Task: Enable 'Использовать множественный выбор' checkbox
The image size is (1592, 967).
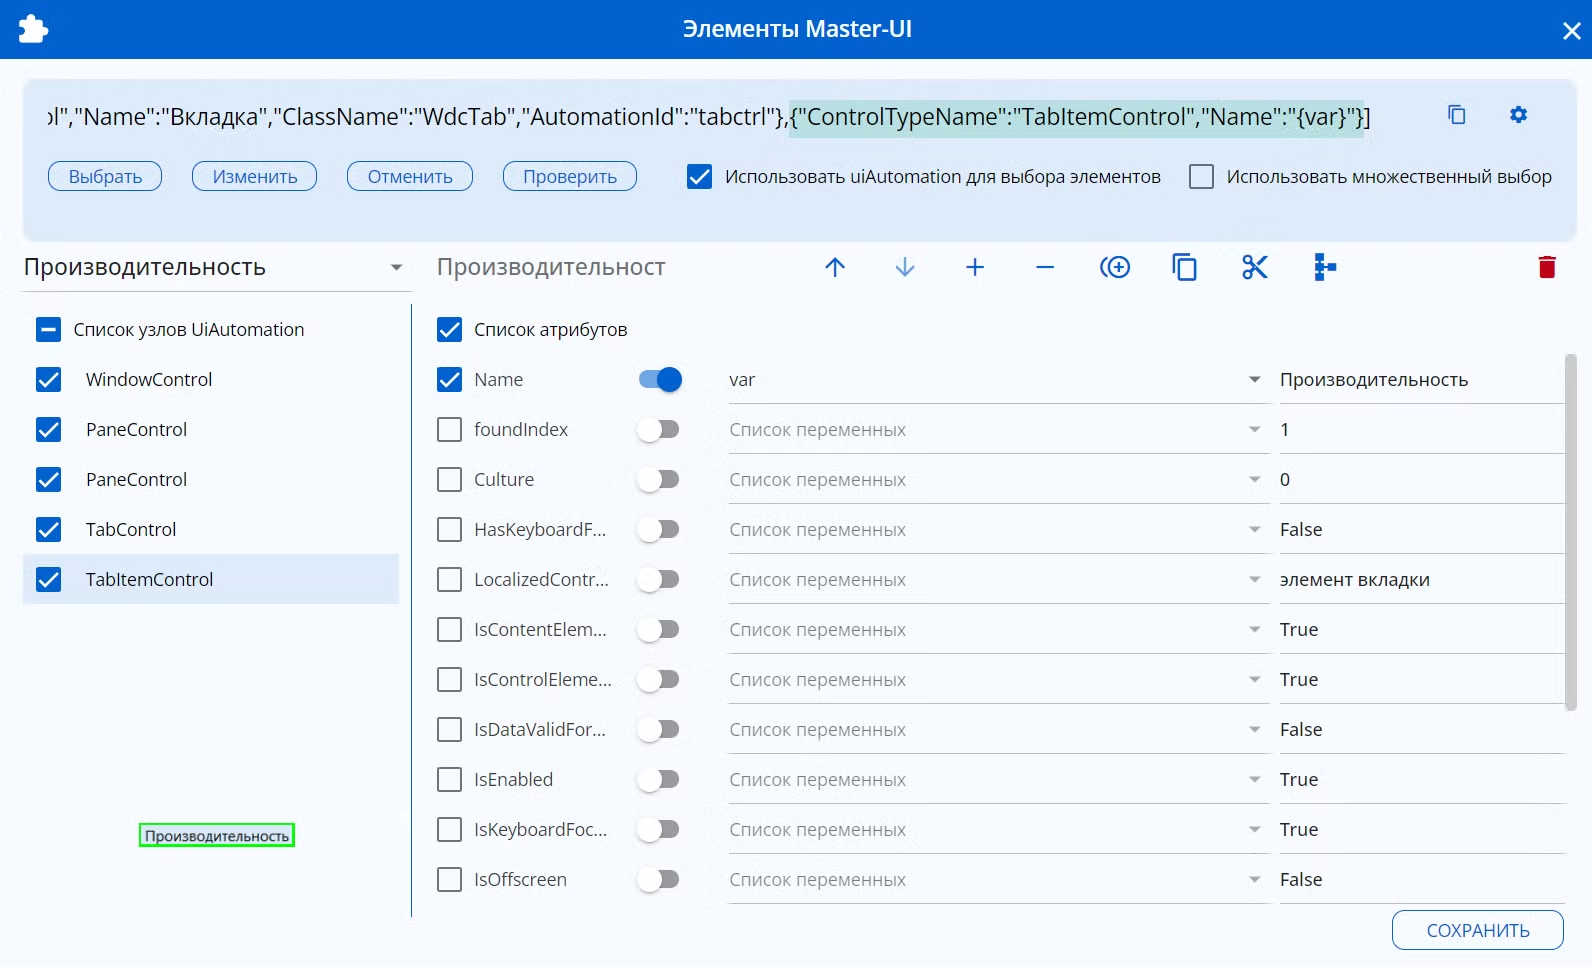Action: click(x=1201, y=177)
